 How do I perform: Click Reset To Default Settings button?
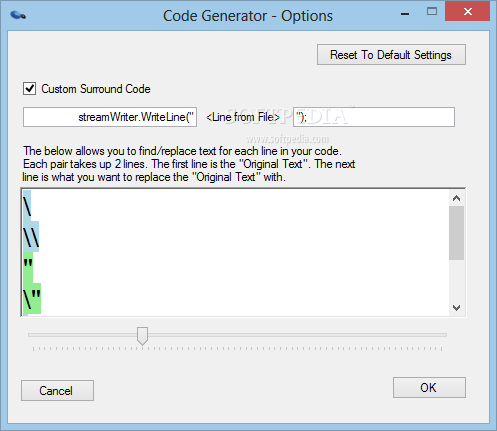pos(391,55)
